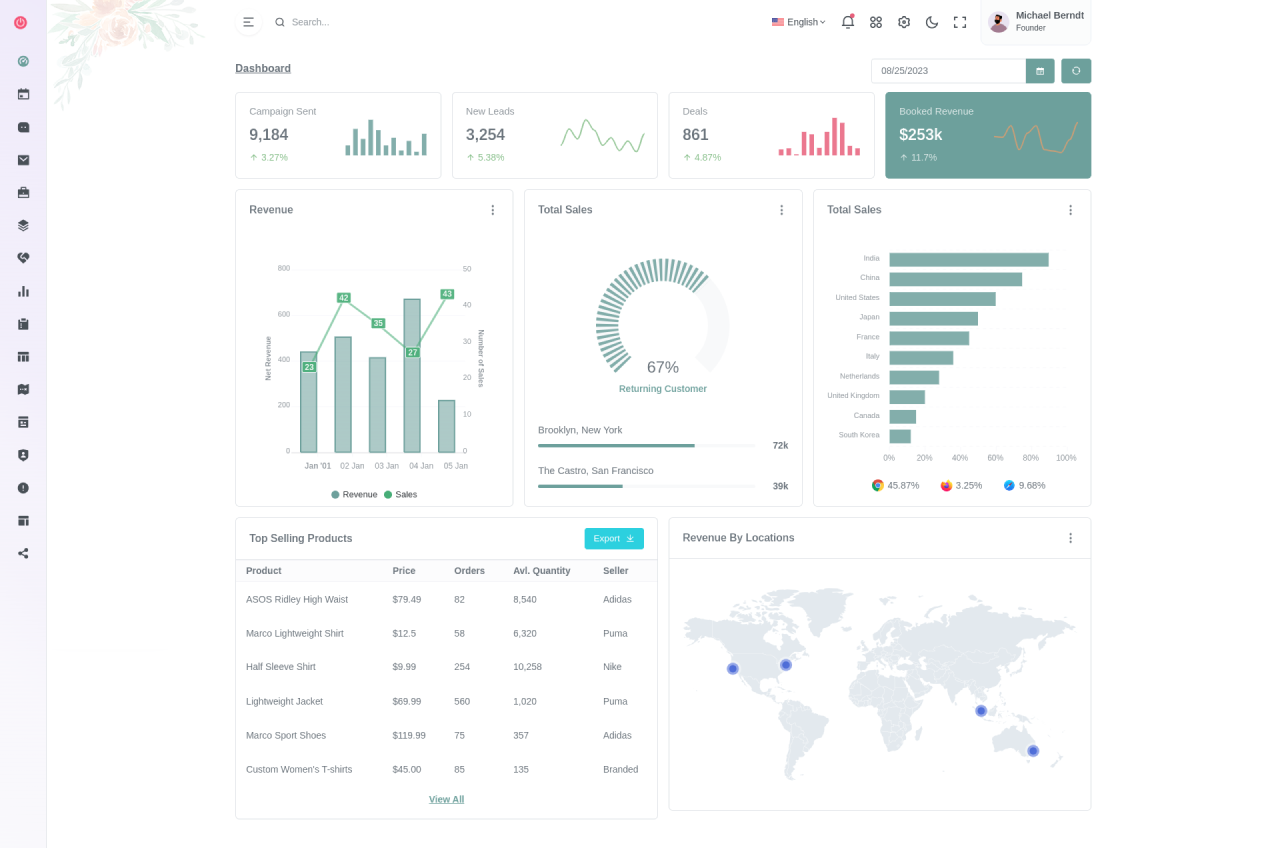Open the apps grid icon
1280x848 pixels.
pyautogui.click(x=876, y=22)
